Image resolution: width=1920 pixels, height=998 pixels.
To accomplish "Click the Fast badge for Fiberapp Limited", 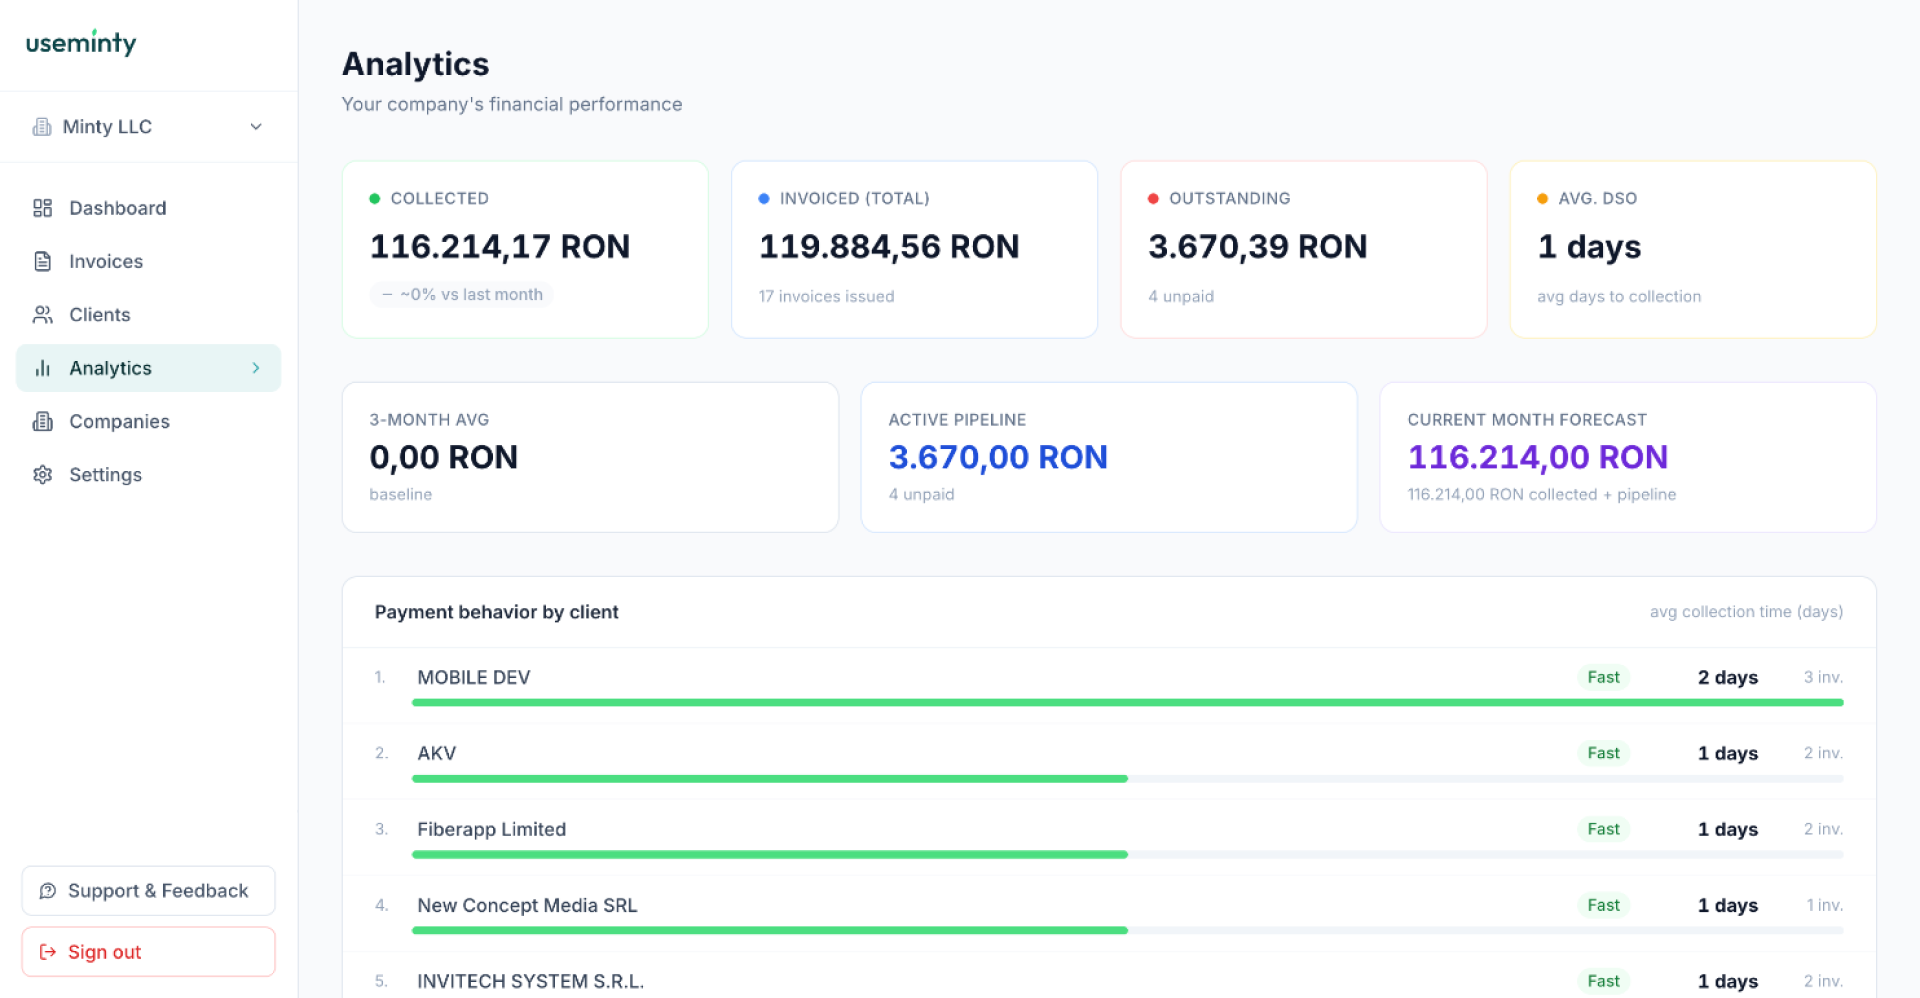I will click(x=1603, y=829).
